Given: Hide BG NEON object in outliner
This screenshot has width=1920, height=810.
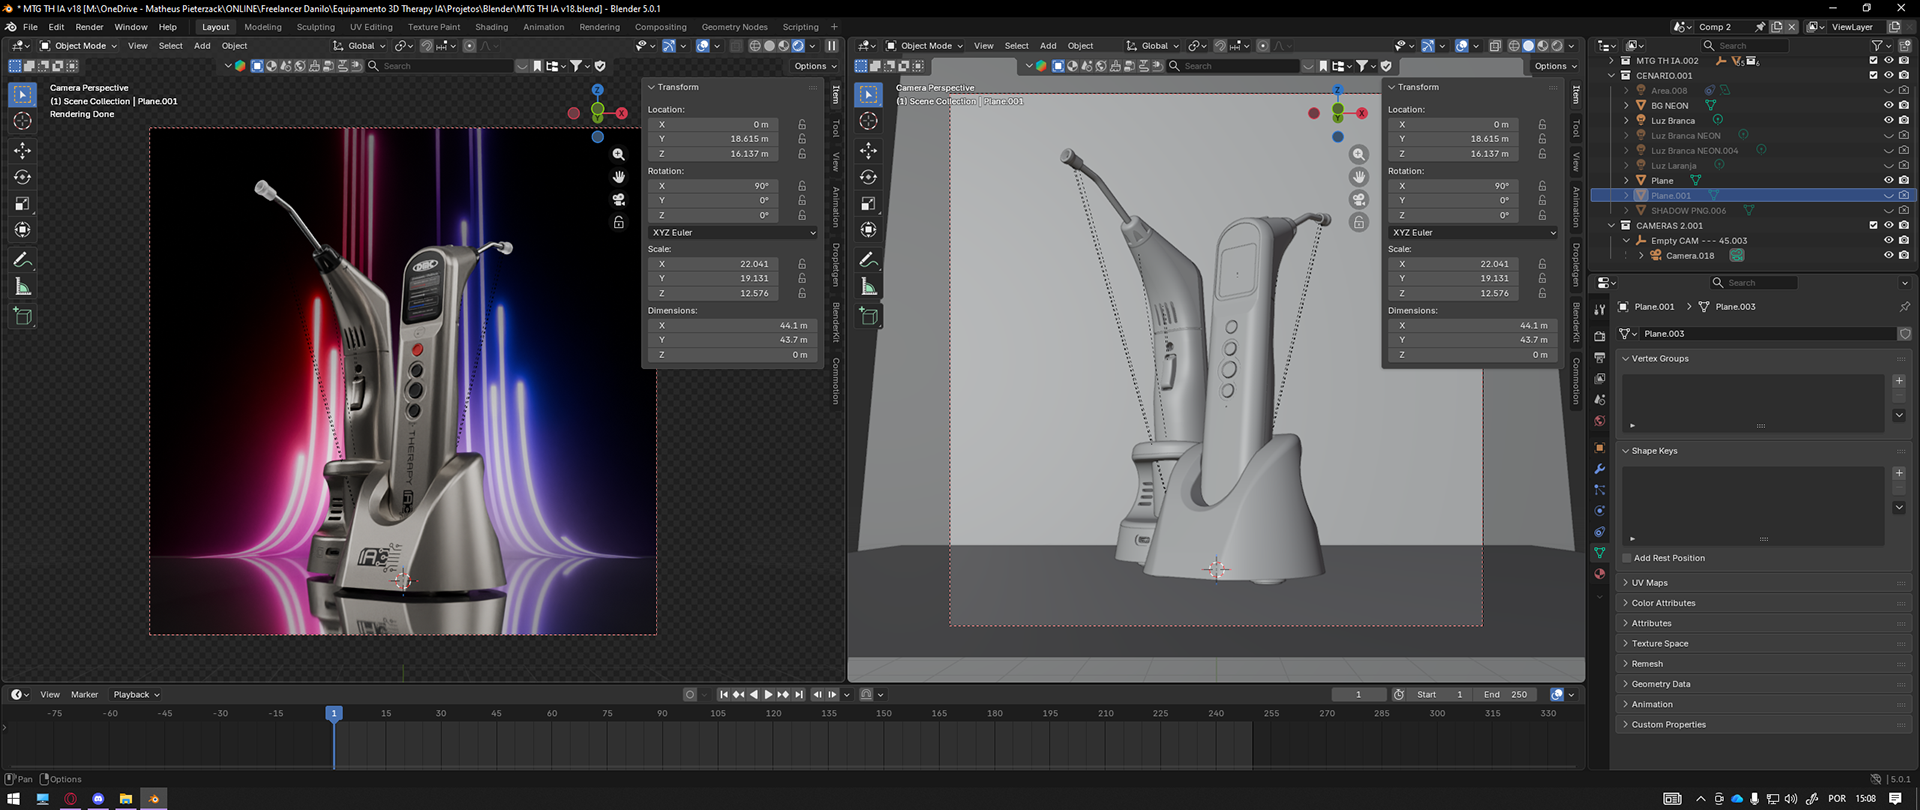Looking at the screenshot, I should (1888, 105).
